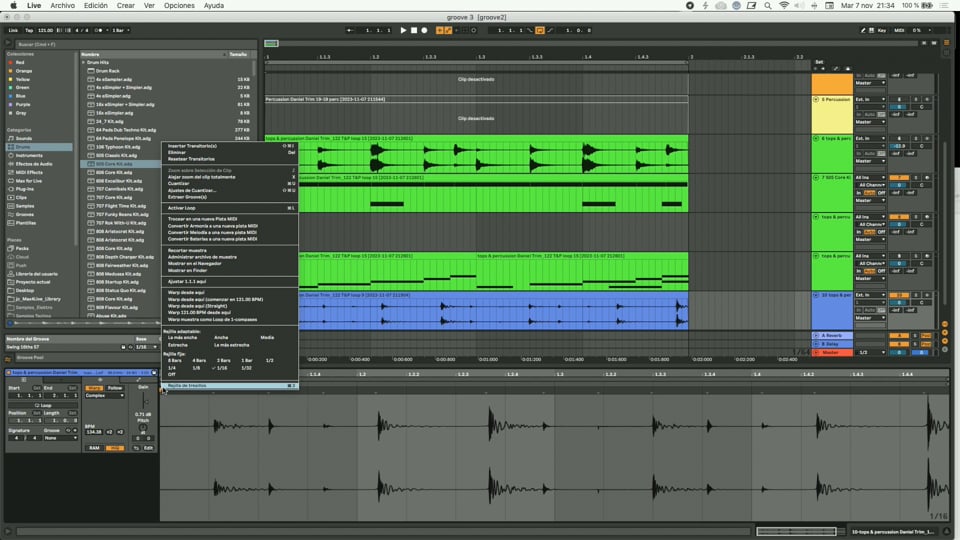Click the ×2 double tempo button
The width and height of the screenshot is (960, 540).
coord(120,432)
